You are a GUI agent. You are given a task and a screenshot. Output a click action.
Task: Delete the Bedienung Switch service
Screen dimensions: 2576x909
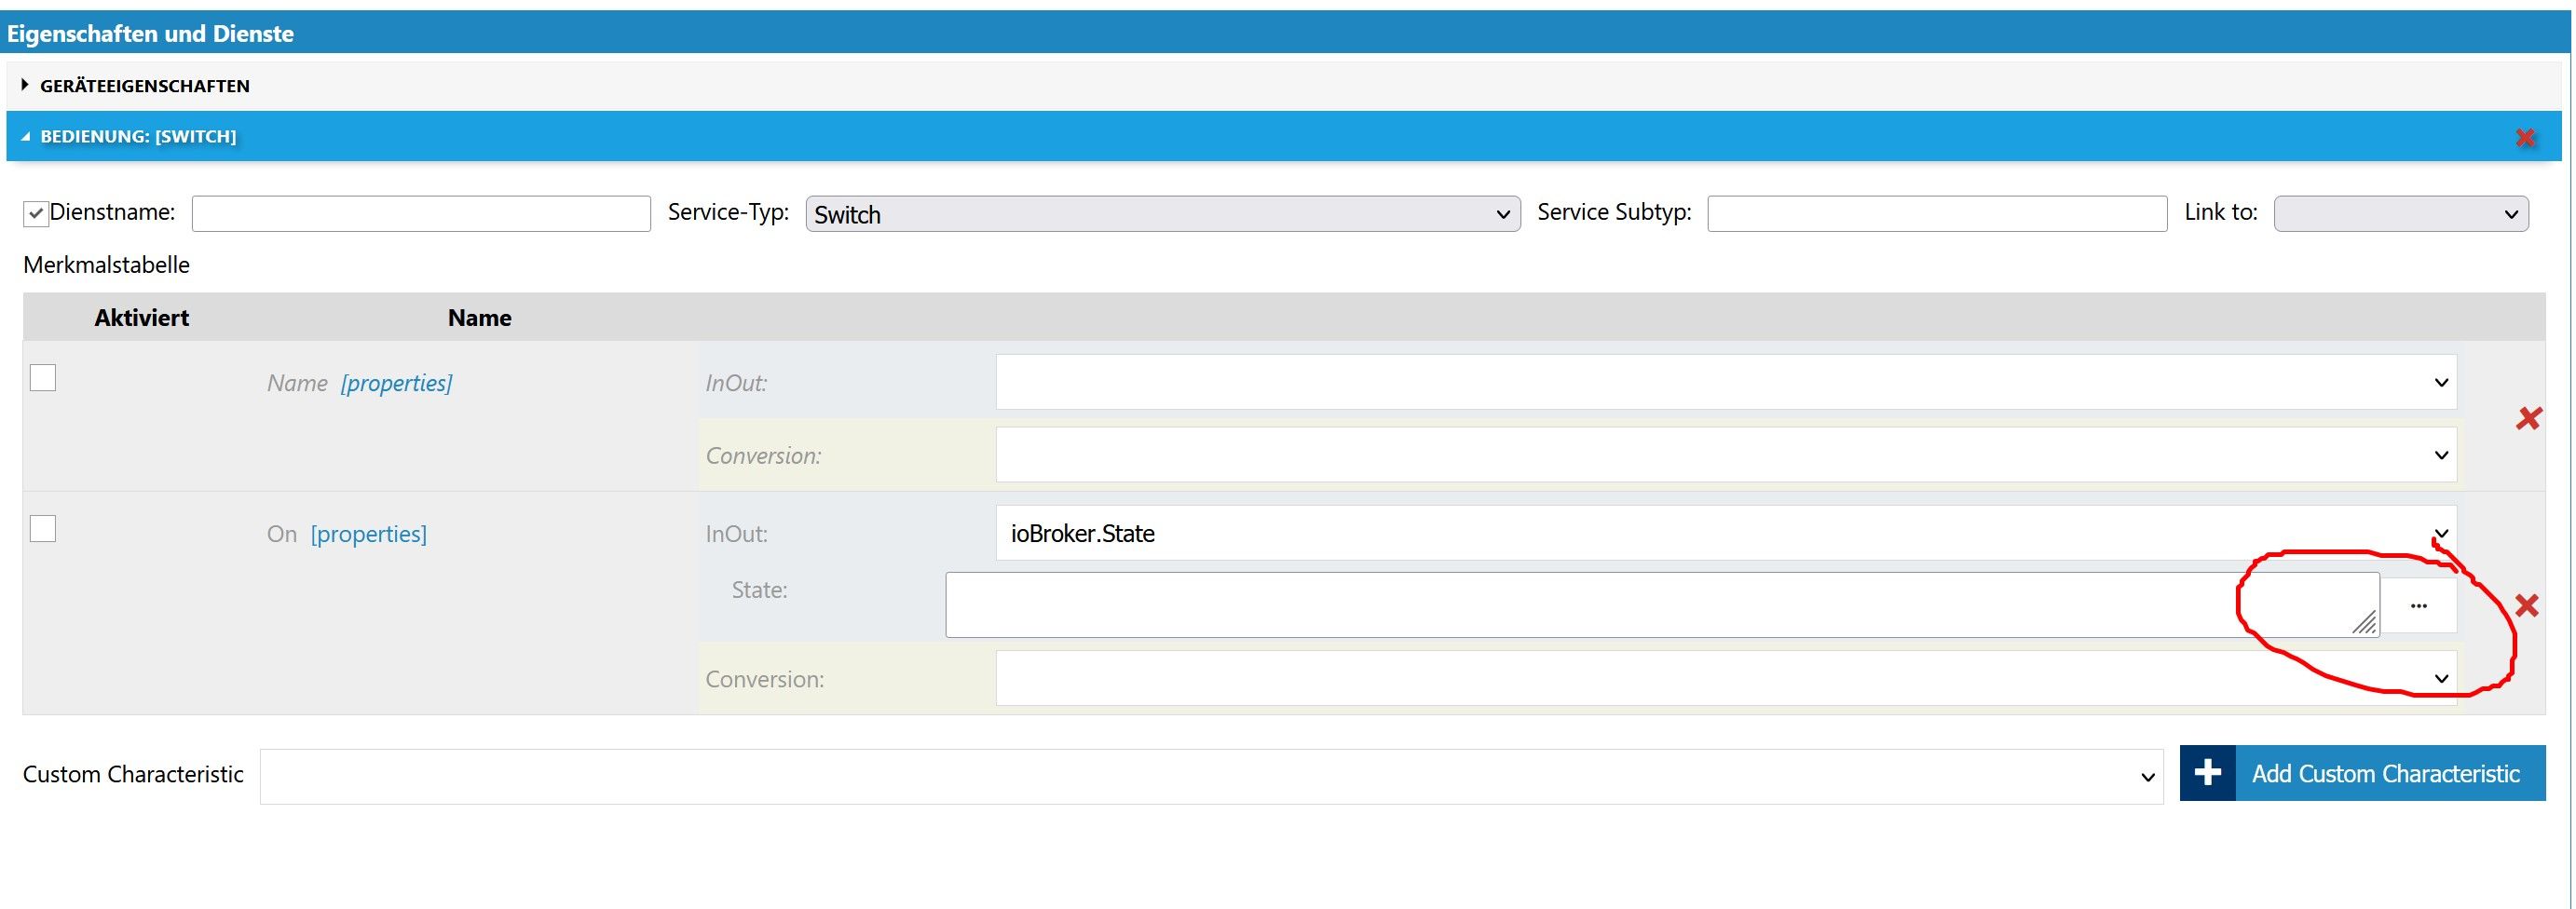pyautogui.click(x=2525, y=138)
